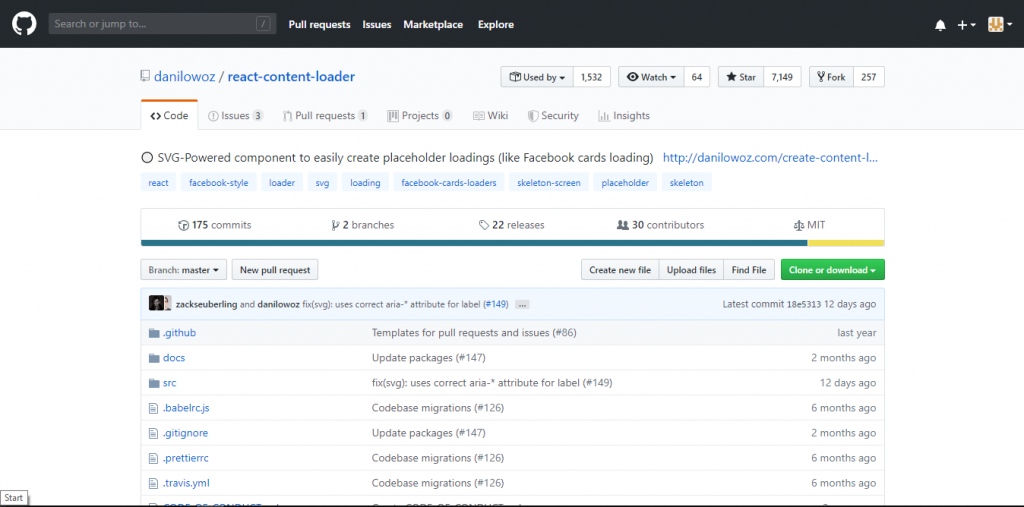This screenshot has height=507, width=1024.
Task: Open the GitHub logo homepage
Action: coord(24,24)
